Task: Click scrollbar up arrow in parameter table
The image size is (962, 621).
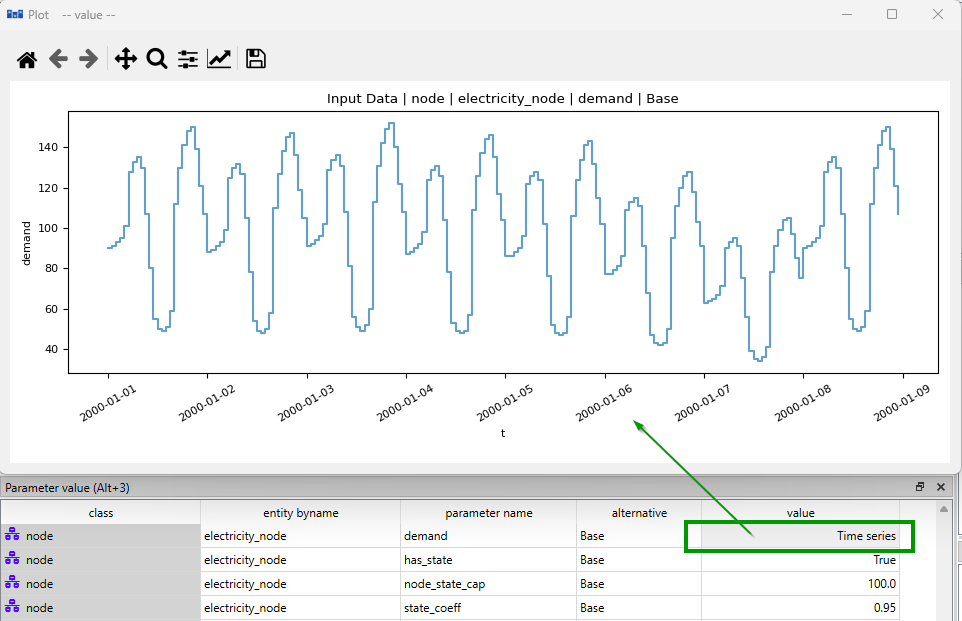Action: [x=943, y=509]
